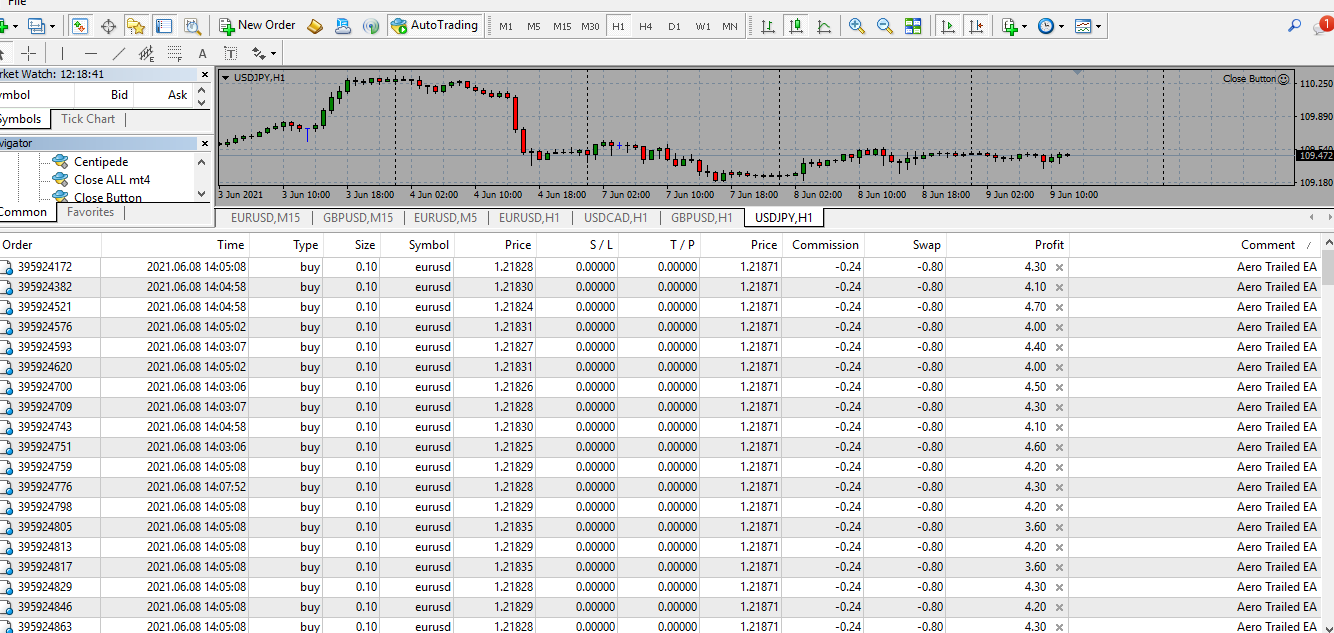
Task: Open the Strategy Tester icon
Action: 192,26
